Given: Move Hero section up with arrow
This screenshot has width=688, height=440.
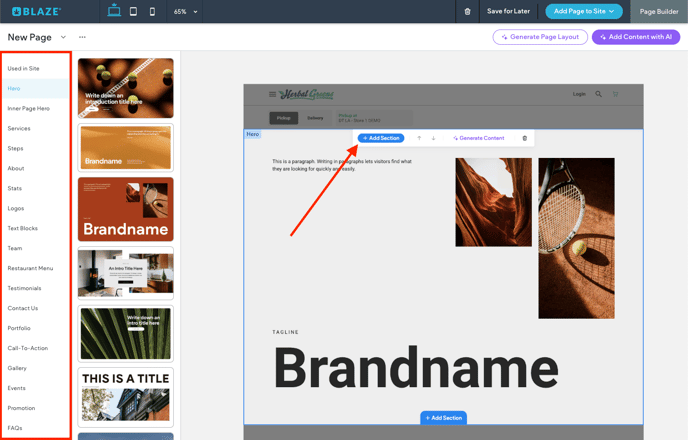Looking at the screenshot, I should (419, 138).
